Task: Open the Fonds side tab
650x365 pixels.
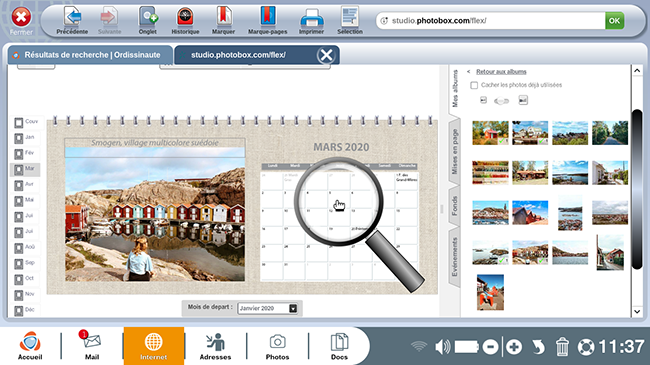Action: coord(455,205)
